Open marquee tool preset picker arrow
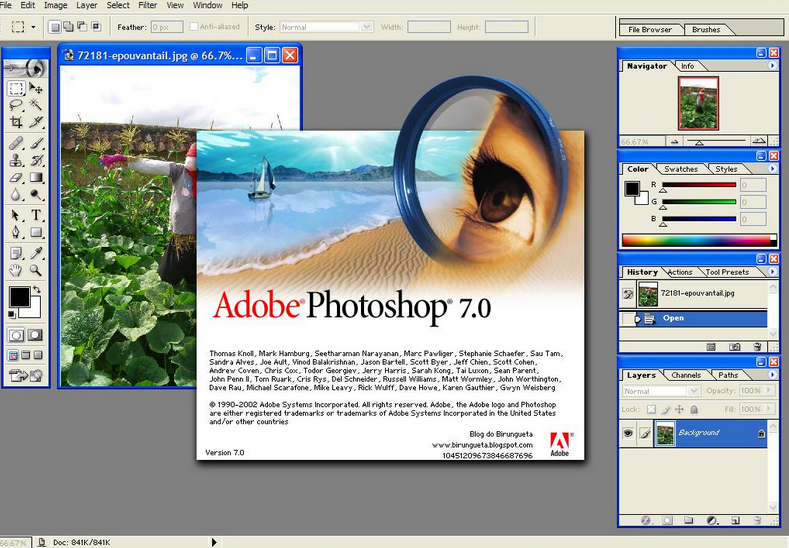789x548 pixels. [33, 27]
